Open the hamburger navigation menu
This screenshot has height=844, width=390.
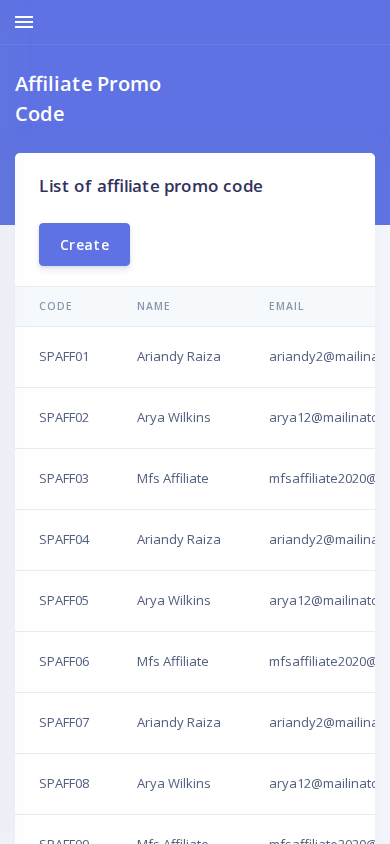tap(24, 22)
